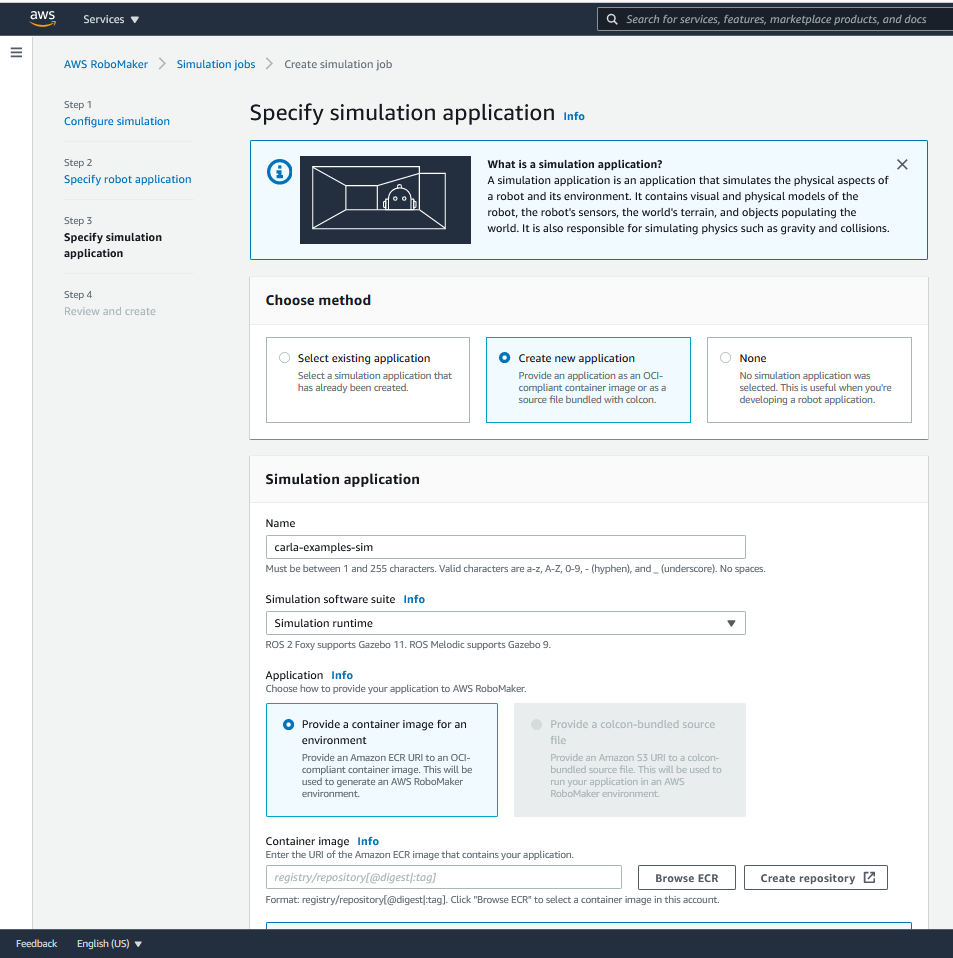Click 'Create simulation job' breadcrumb text
The width and height of the screenshot is (953, 958).
[x=338, y=64]
